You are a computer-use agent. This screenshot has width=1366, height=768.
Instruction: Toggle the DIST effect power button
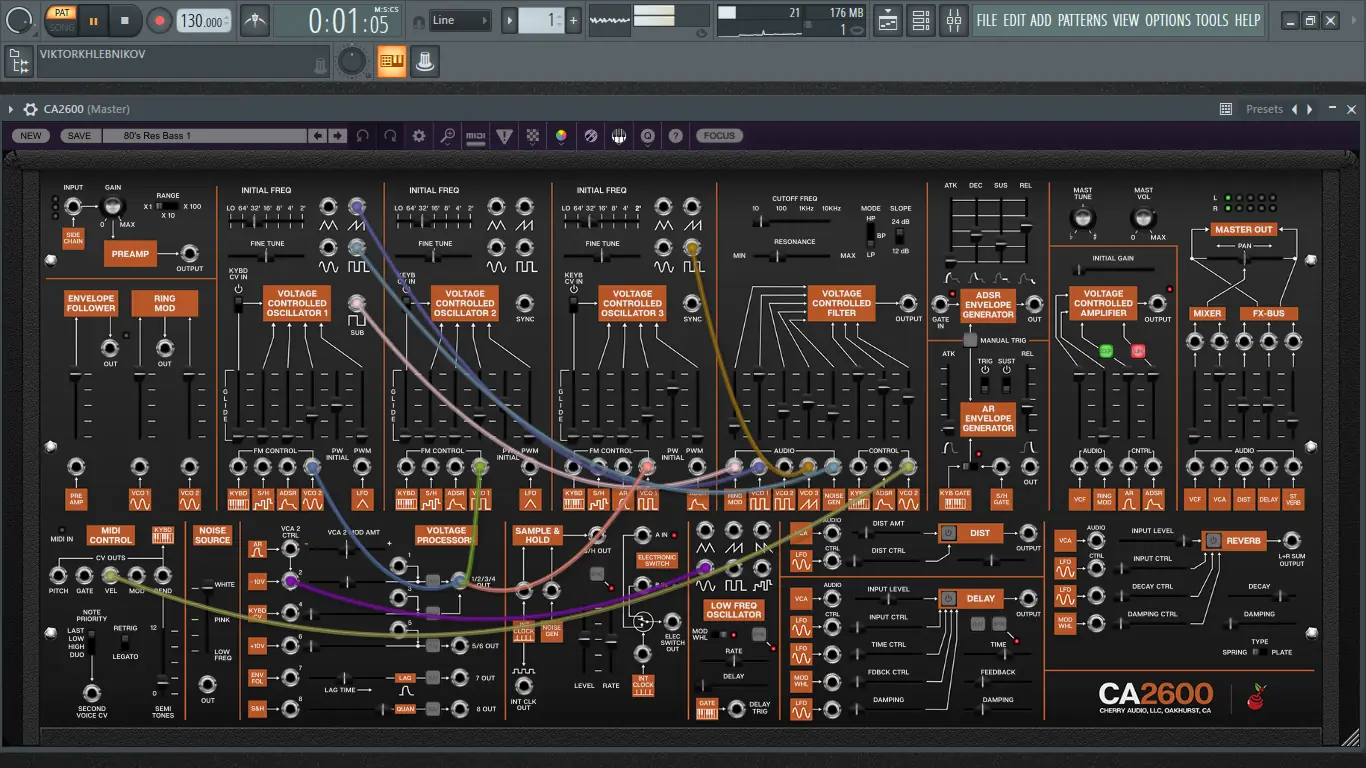coord(949,533)
